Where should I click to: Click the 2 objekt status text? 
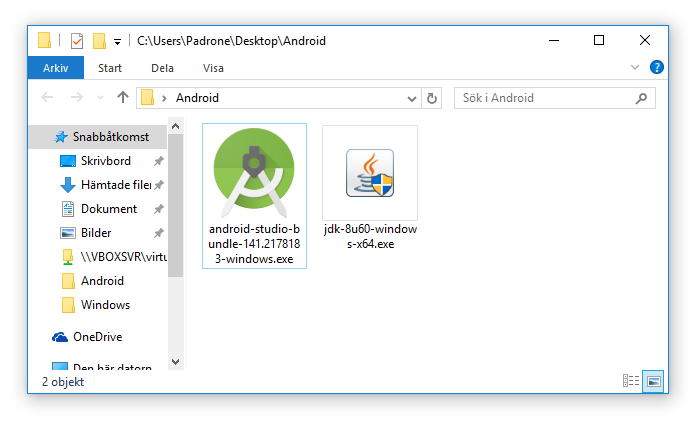[x=63, y=382]
